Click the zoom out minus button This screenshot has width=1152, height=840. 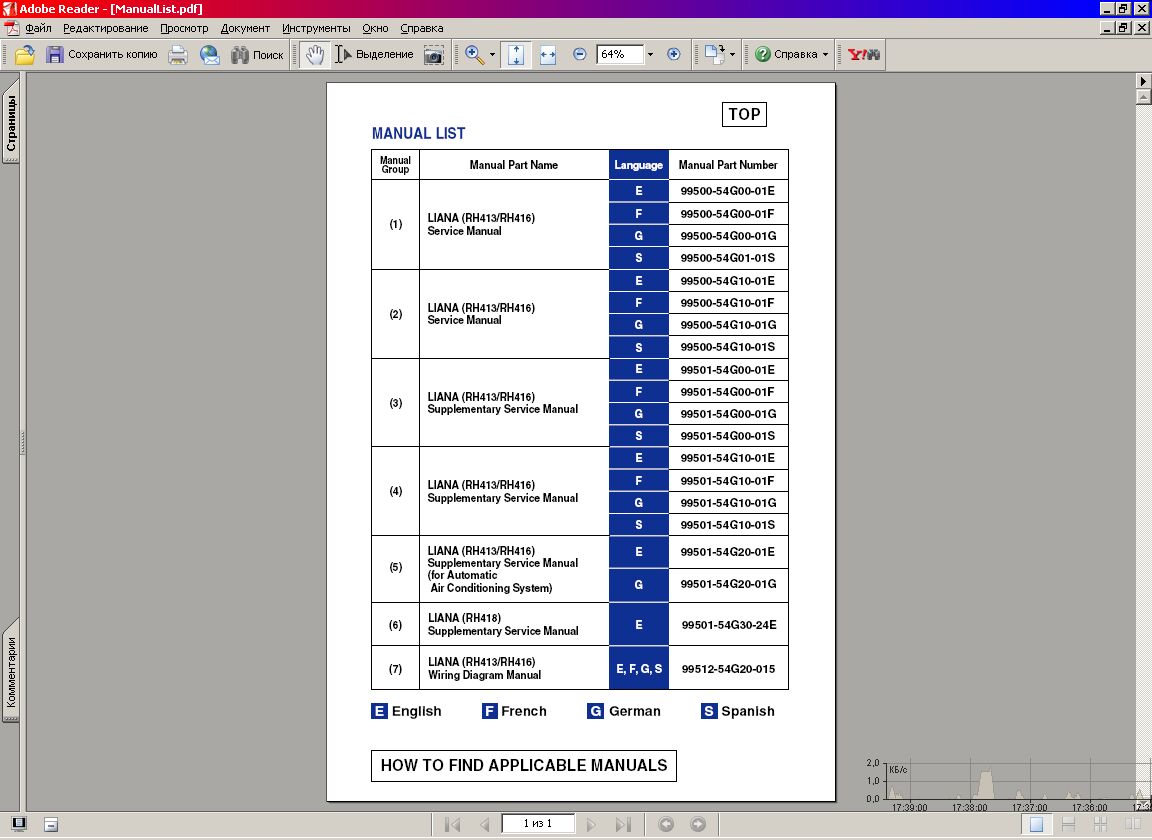coord(580,54)
